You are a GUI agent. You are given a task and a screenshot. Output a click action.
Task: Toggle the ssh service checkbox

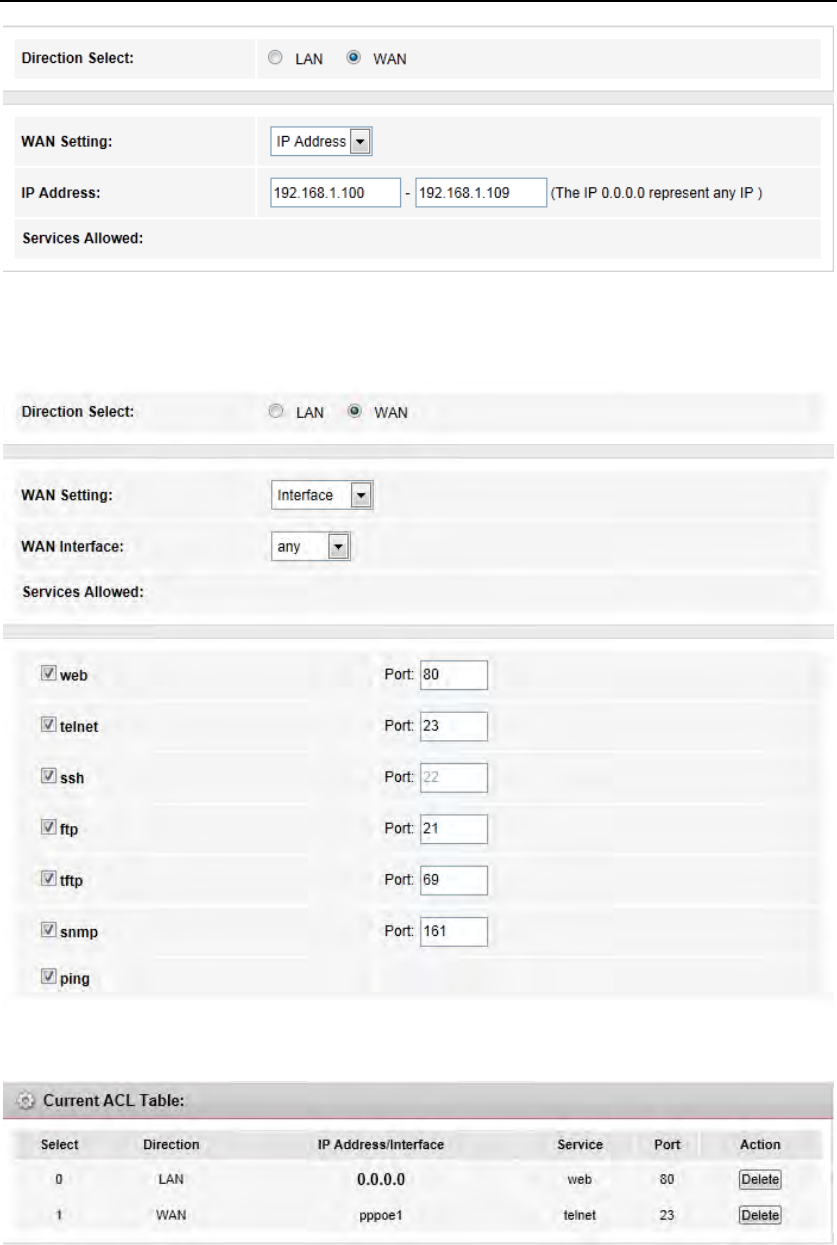coord(47,777)
